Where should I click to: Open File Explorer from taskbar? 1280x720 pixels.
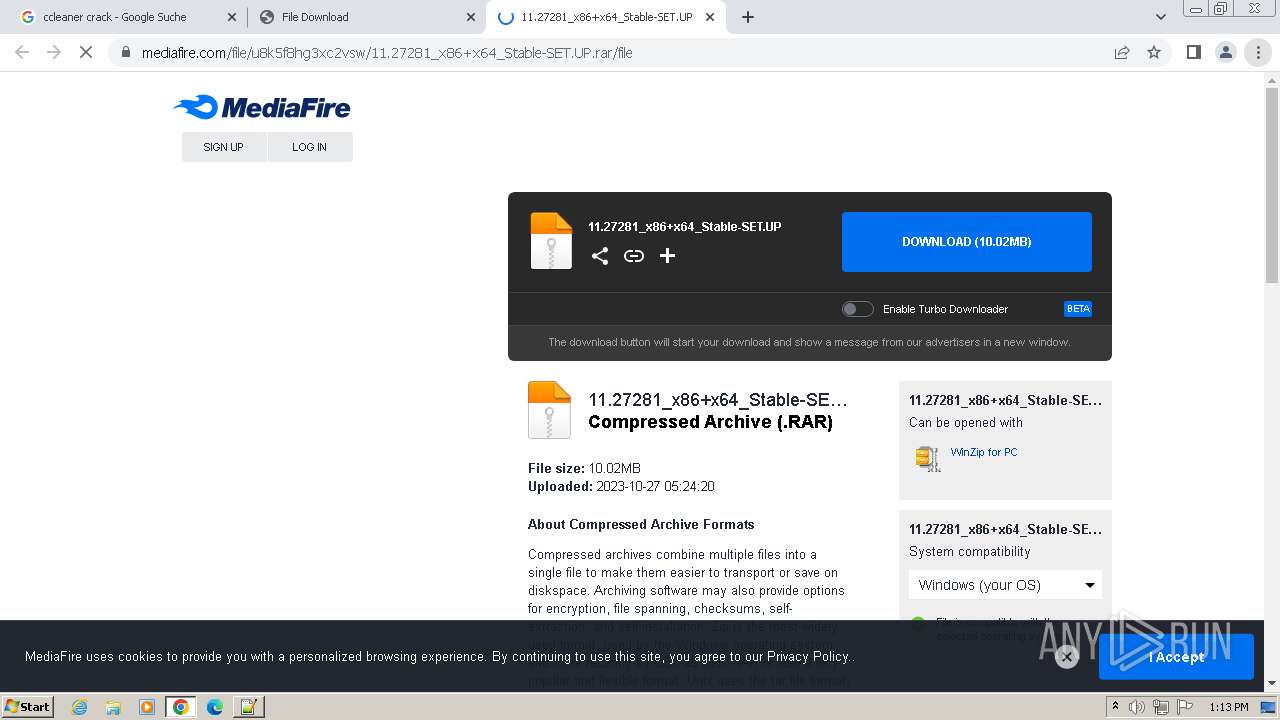tap(113, 707)
